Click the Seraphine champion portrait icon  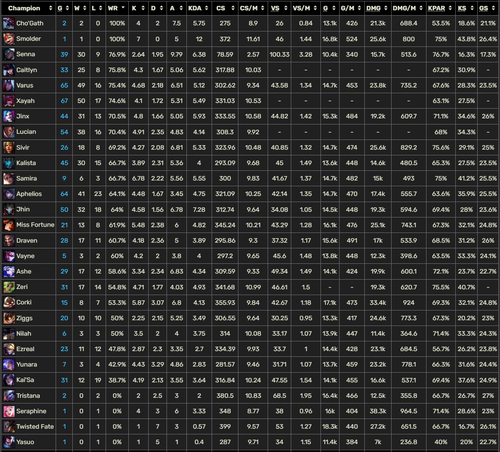pyautogui.click(x=9, y=411)
